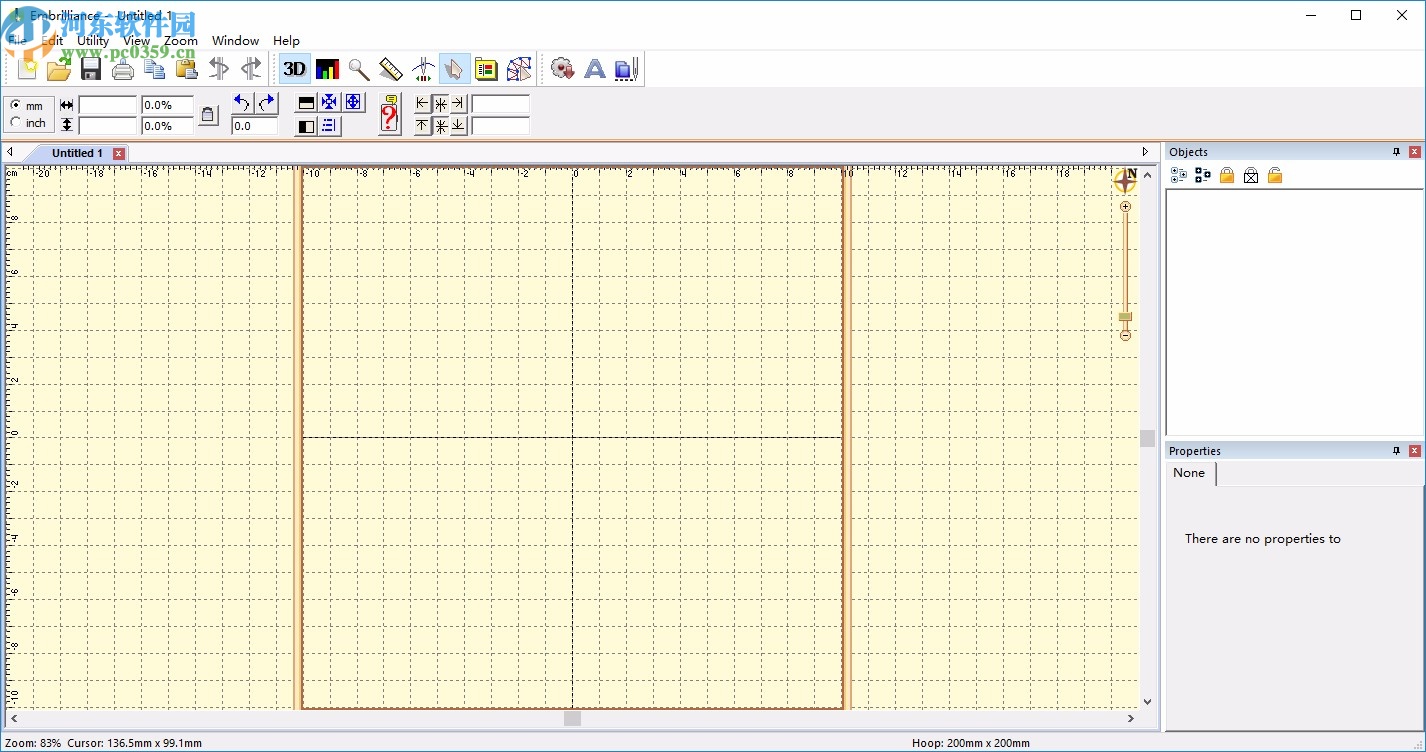Click the rotate right arrow button

(266, 103)
